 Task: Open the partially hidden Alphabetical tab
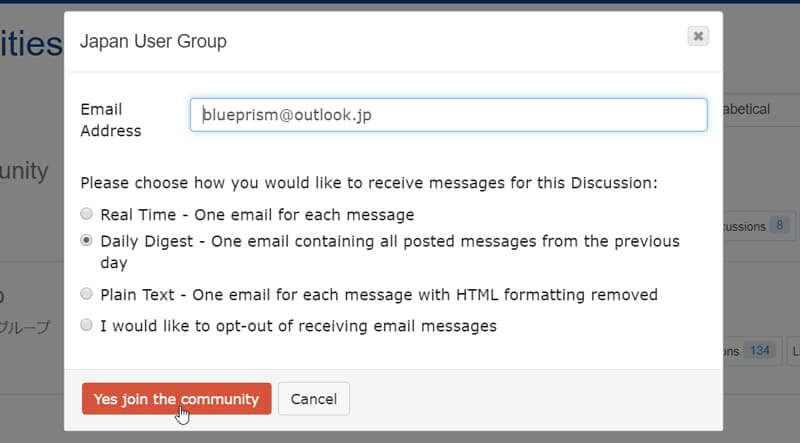pos(746,109)
